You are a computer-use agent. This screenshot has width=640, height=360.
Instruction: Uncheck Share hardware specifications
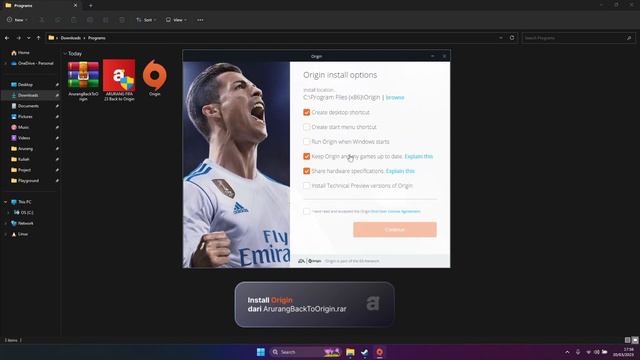pyautogui.click(x=307, y=171)
